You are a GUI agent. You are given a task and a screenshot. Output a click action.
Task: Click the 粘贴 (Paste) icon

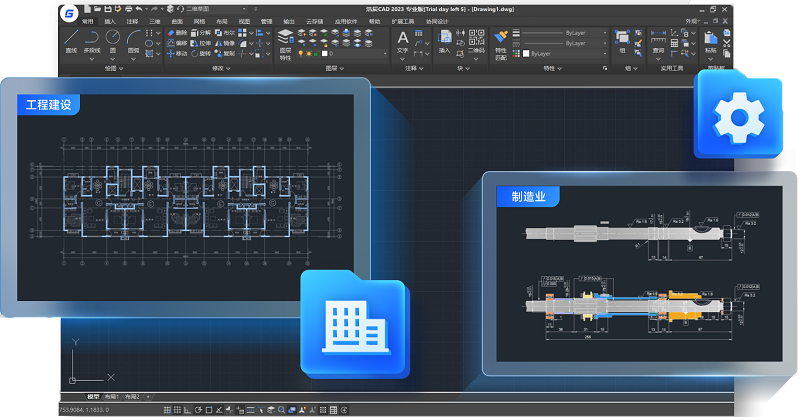pyautogui.click(x=709, y=38)
